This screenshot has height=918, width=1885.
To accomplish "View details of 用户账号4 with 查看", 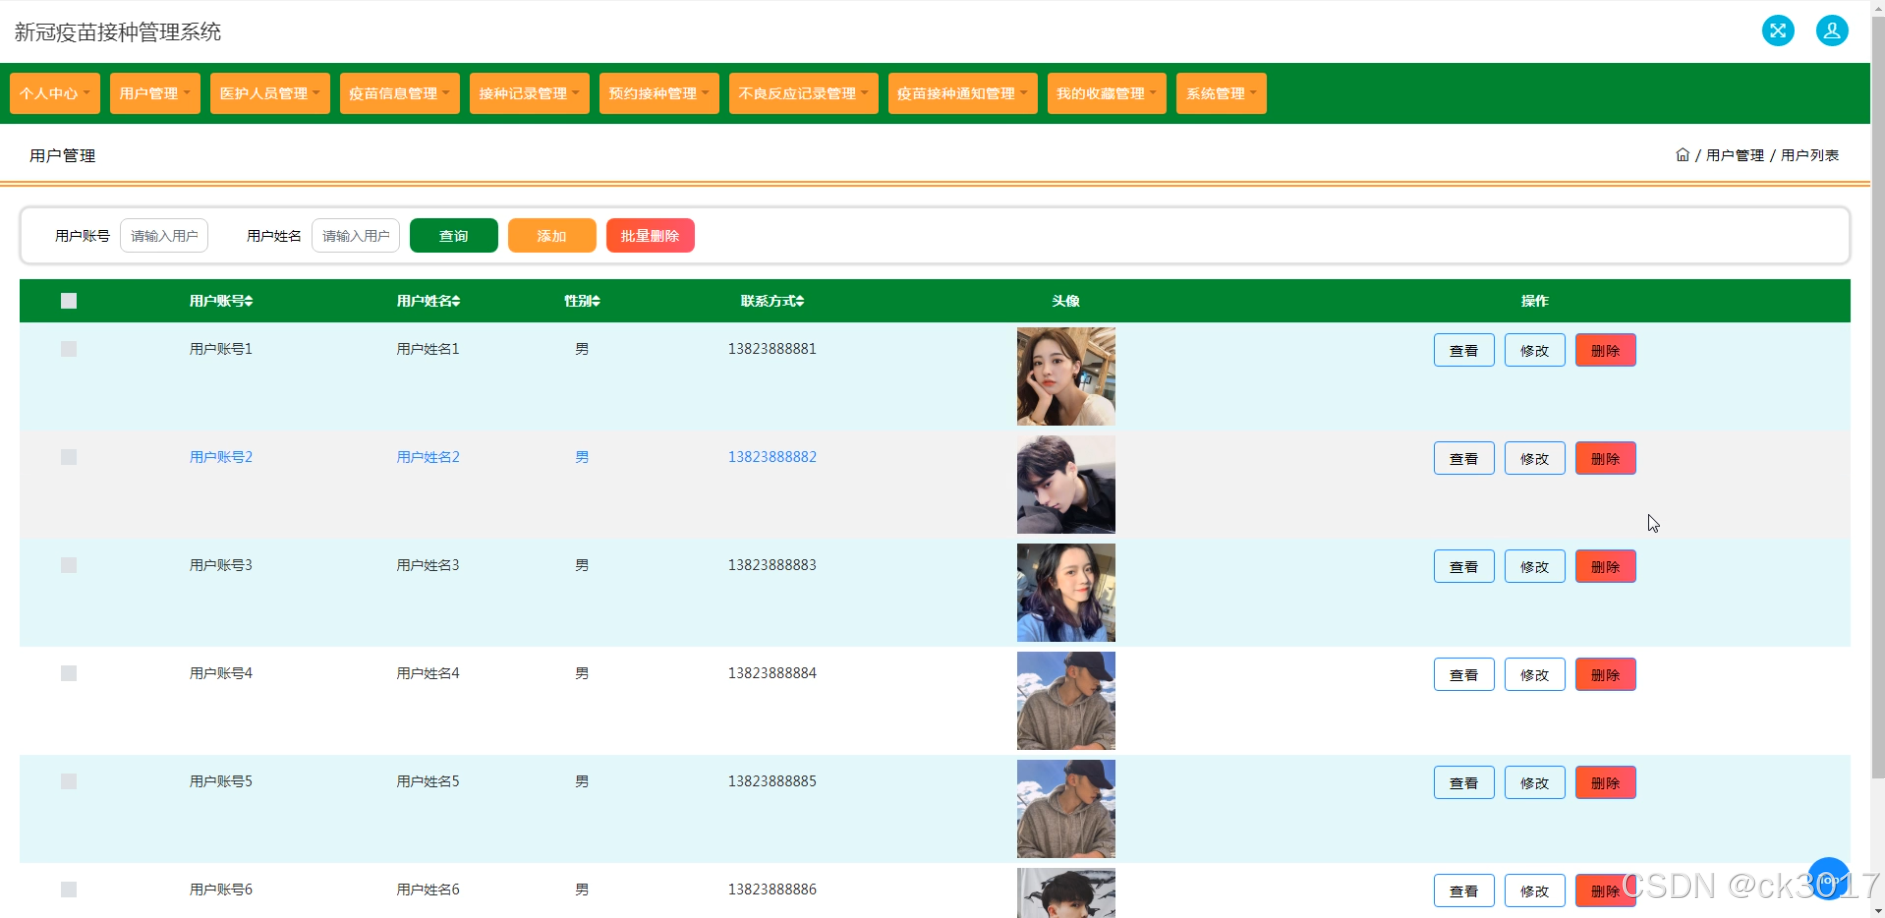I will tap(1464, 674).
